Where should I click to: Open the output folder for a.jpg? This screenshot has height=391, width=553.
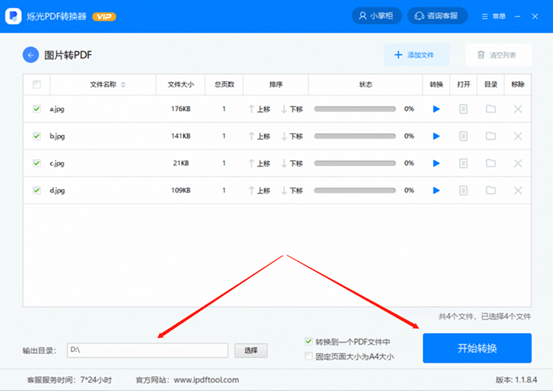491,109
